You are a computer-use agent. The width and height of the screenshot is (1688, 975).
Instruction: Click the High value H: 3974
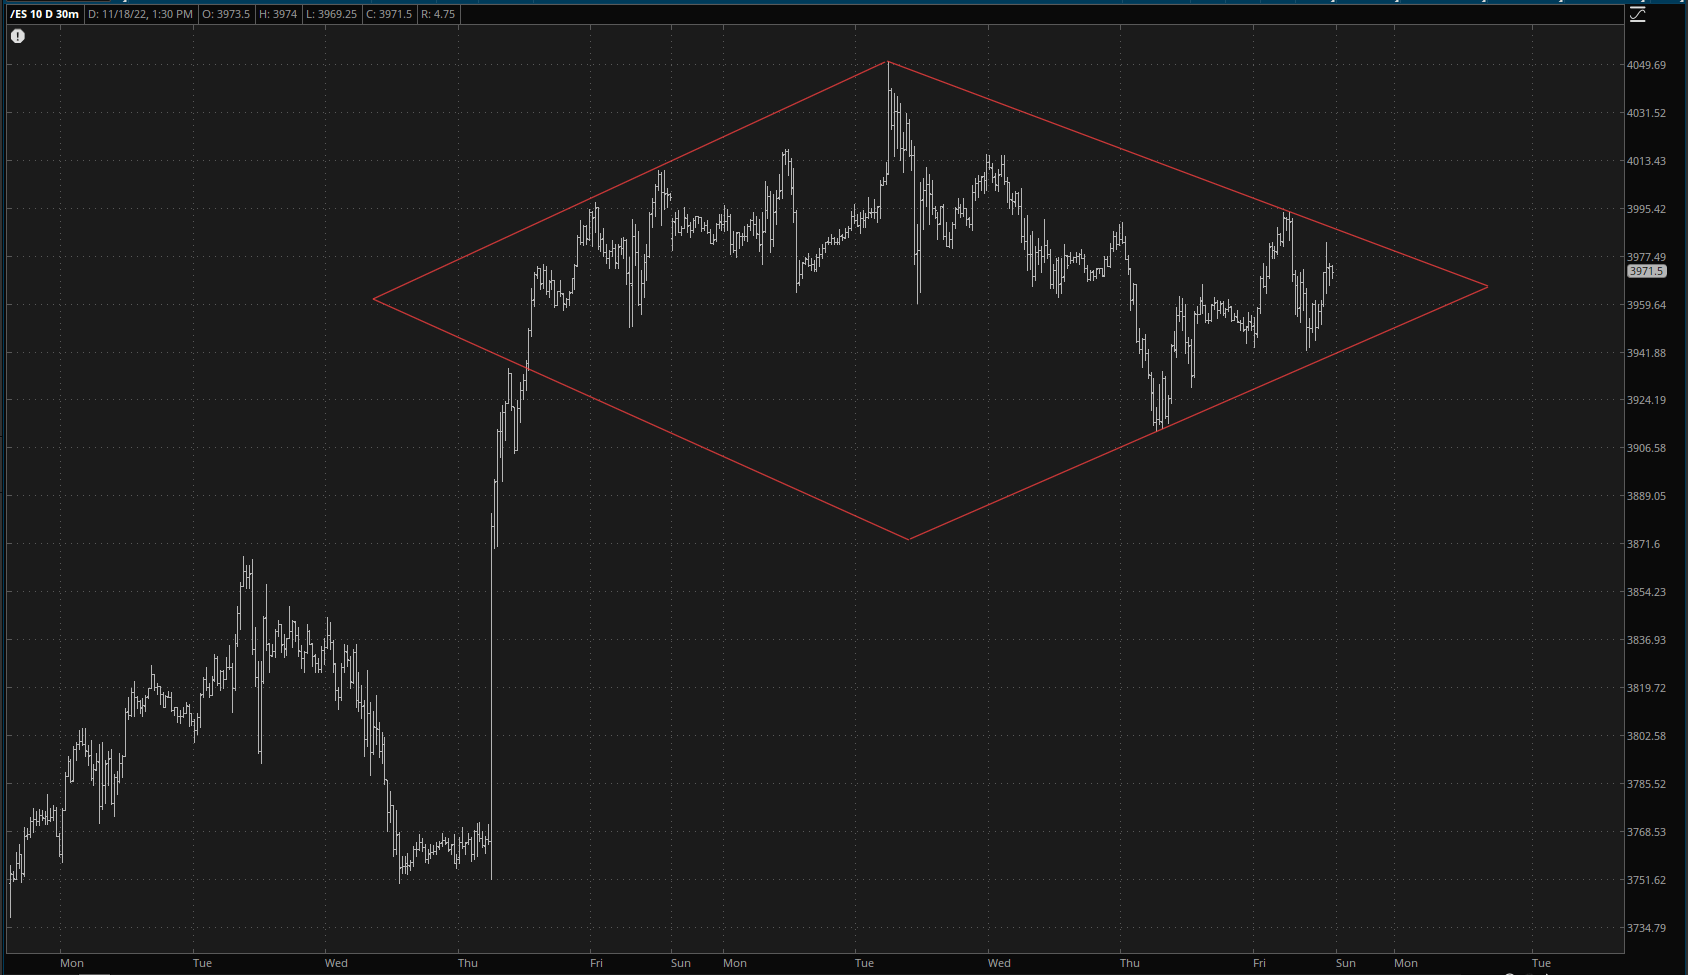point(279,14)
